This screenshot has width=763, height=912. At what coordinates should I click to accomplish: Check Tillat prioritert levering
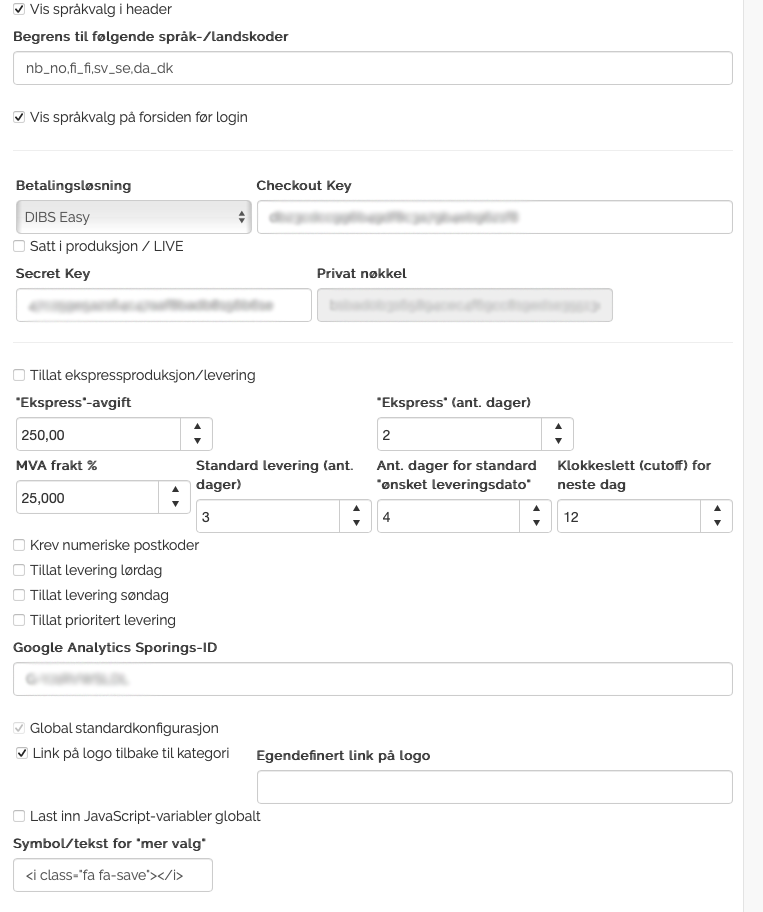[x=19, y=620]
